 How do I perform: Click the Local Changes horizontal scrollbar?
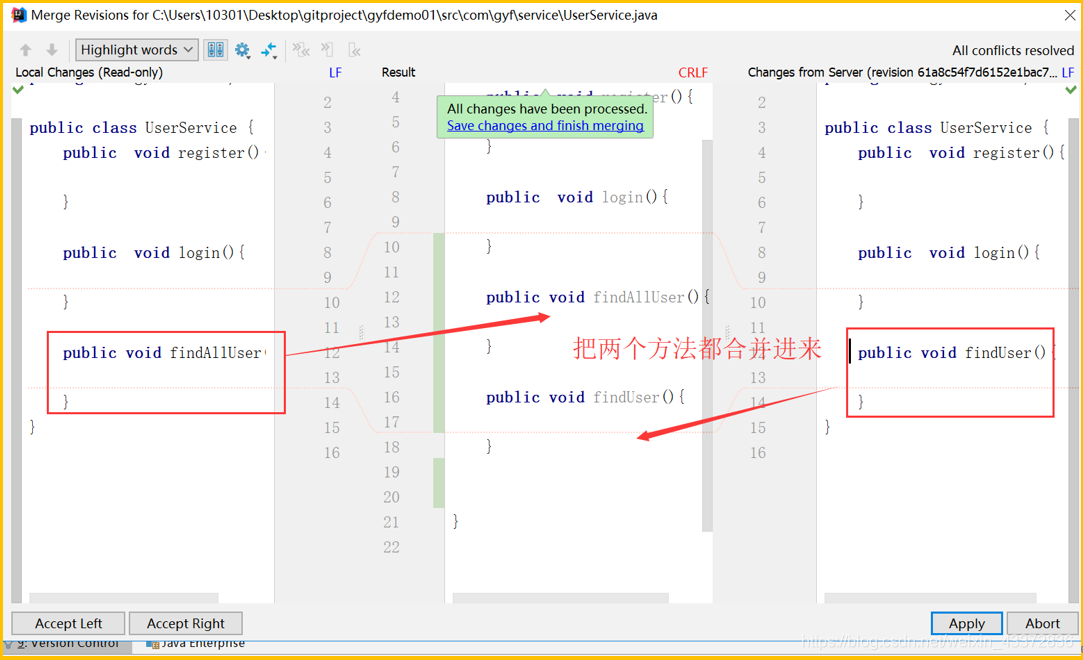[x=124, y=598]
